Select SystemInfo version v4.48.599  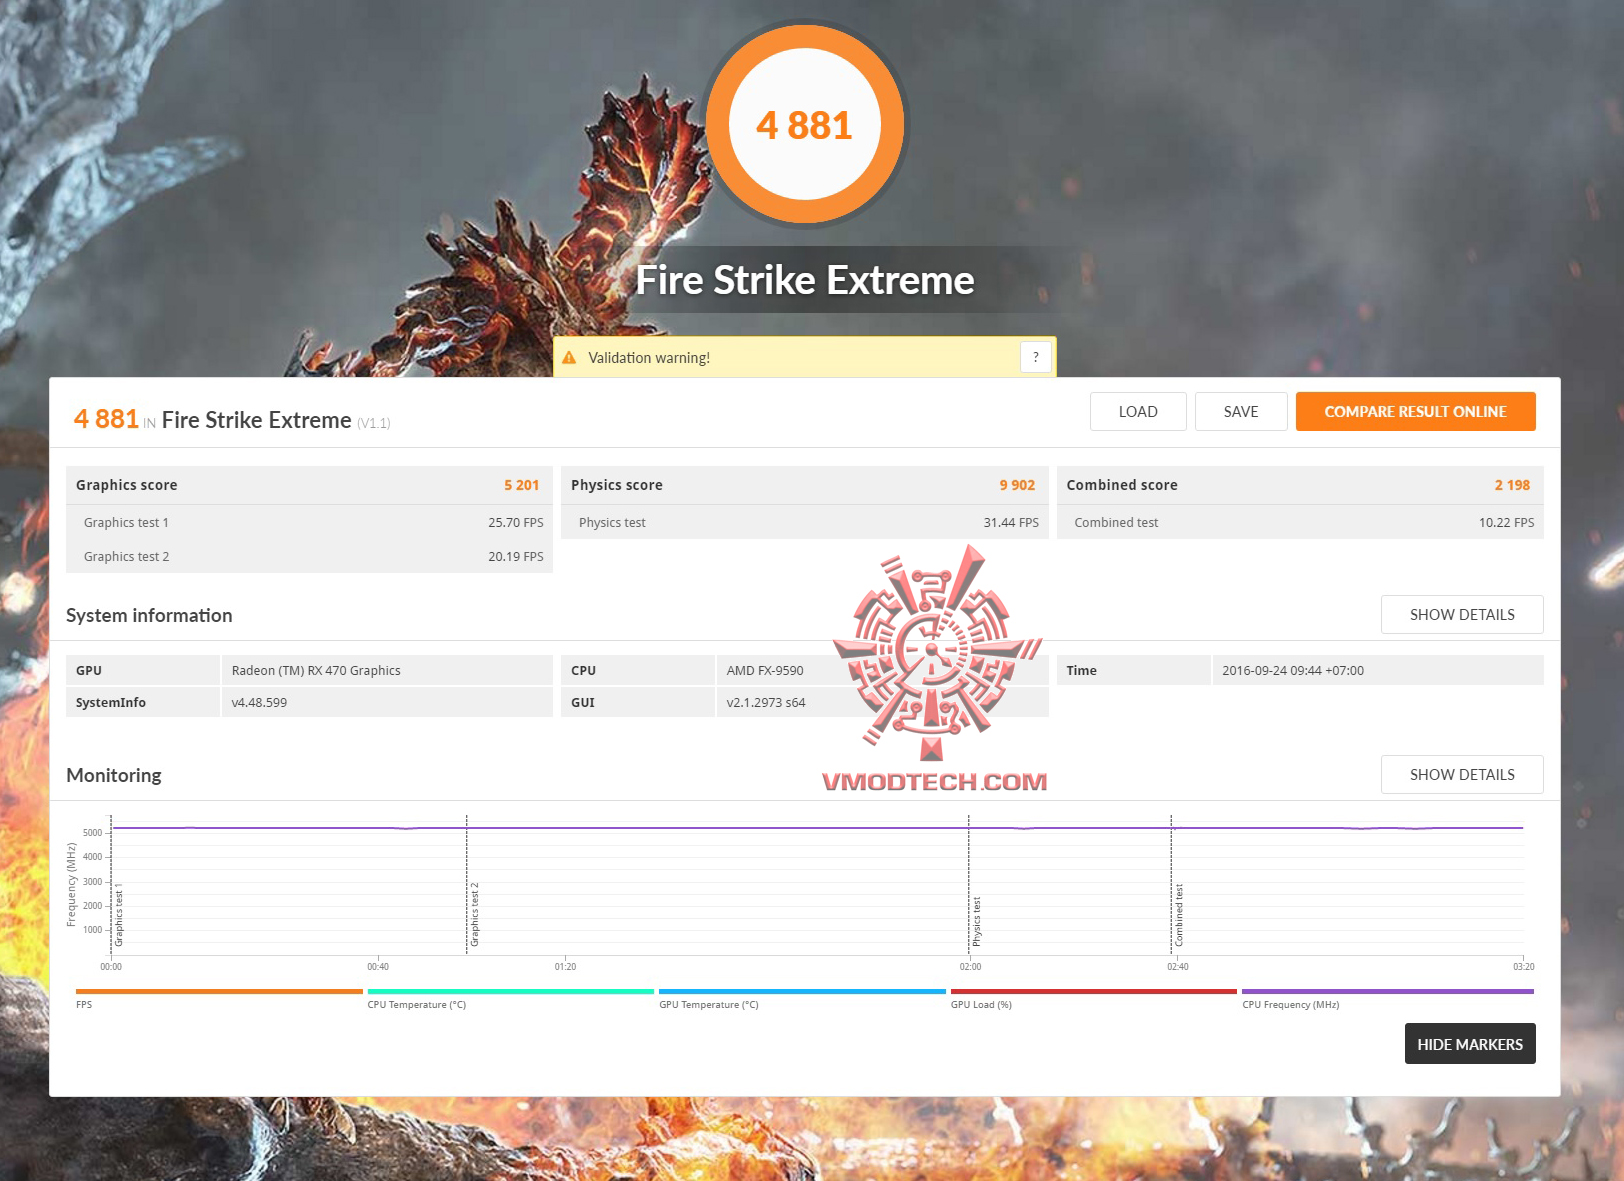click(x=259, y=703)
